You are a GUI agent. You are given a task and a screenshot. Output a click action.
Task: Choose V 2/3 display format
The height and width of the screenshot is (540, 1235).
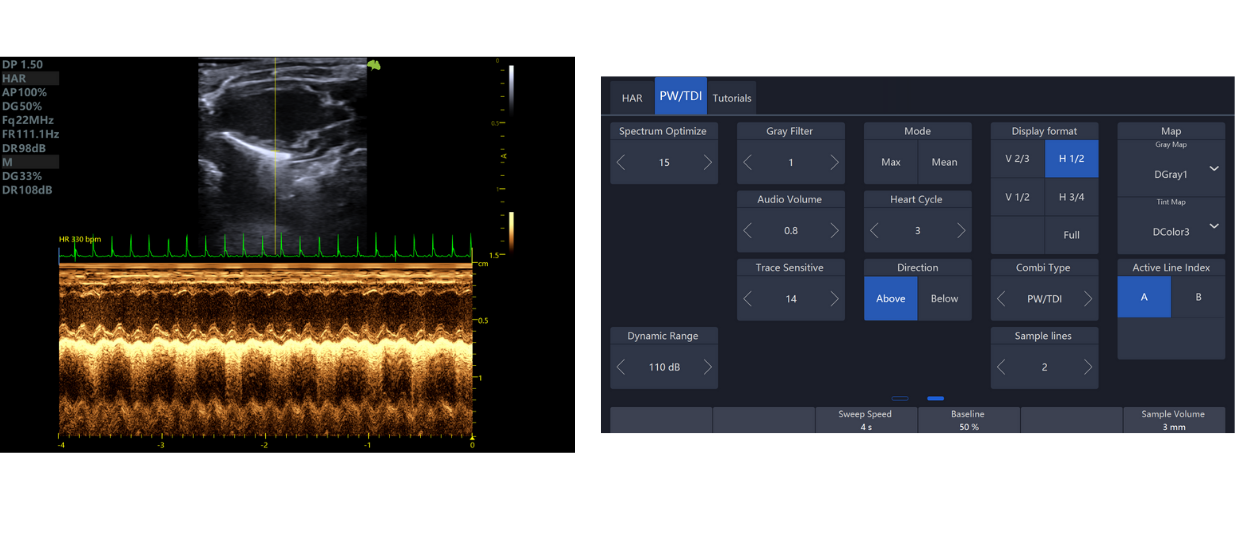pos(1017,159)
